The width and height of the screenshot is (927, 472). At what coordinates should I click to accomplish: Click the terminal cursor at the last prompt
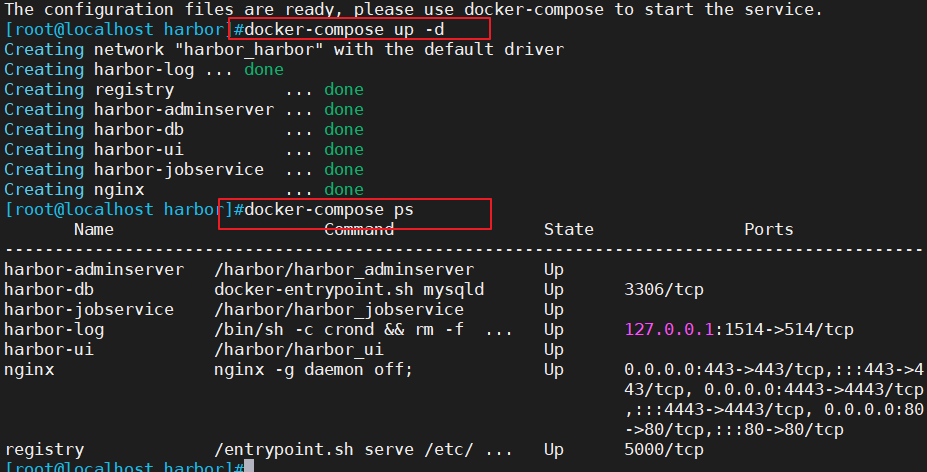pos(249,467)
